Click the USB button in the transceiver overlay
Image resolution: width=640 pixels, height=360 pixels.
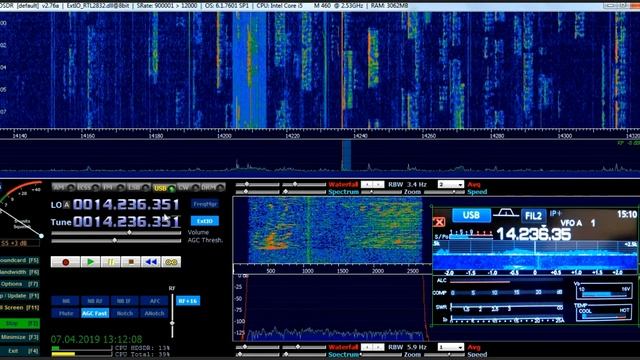(x=471, y=215)
